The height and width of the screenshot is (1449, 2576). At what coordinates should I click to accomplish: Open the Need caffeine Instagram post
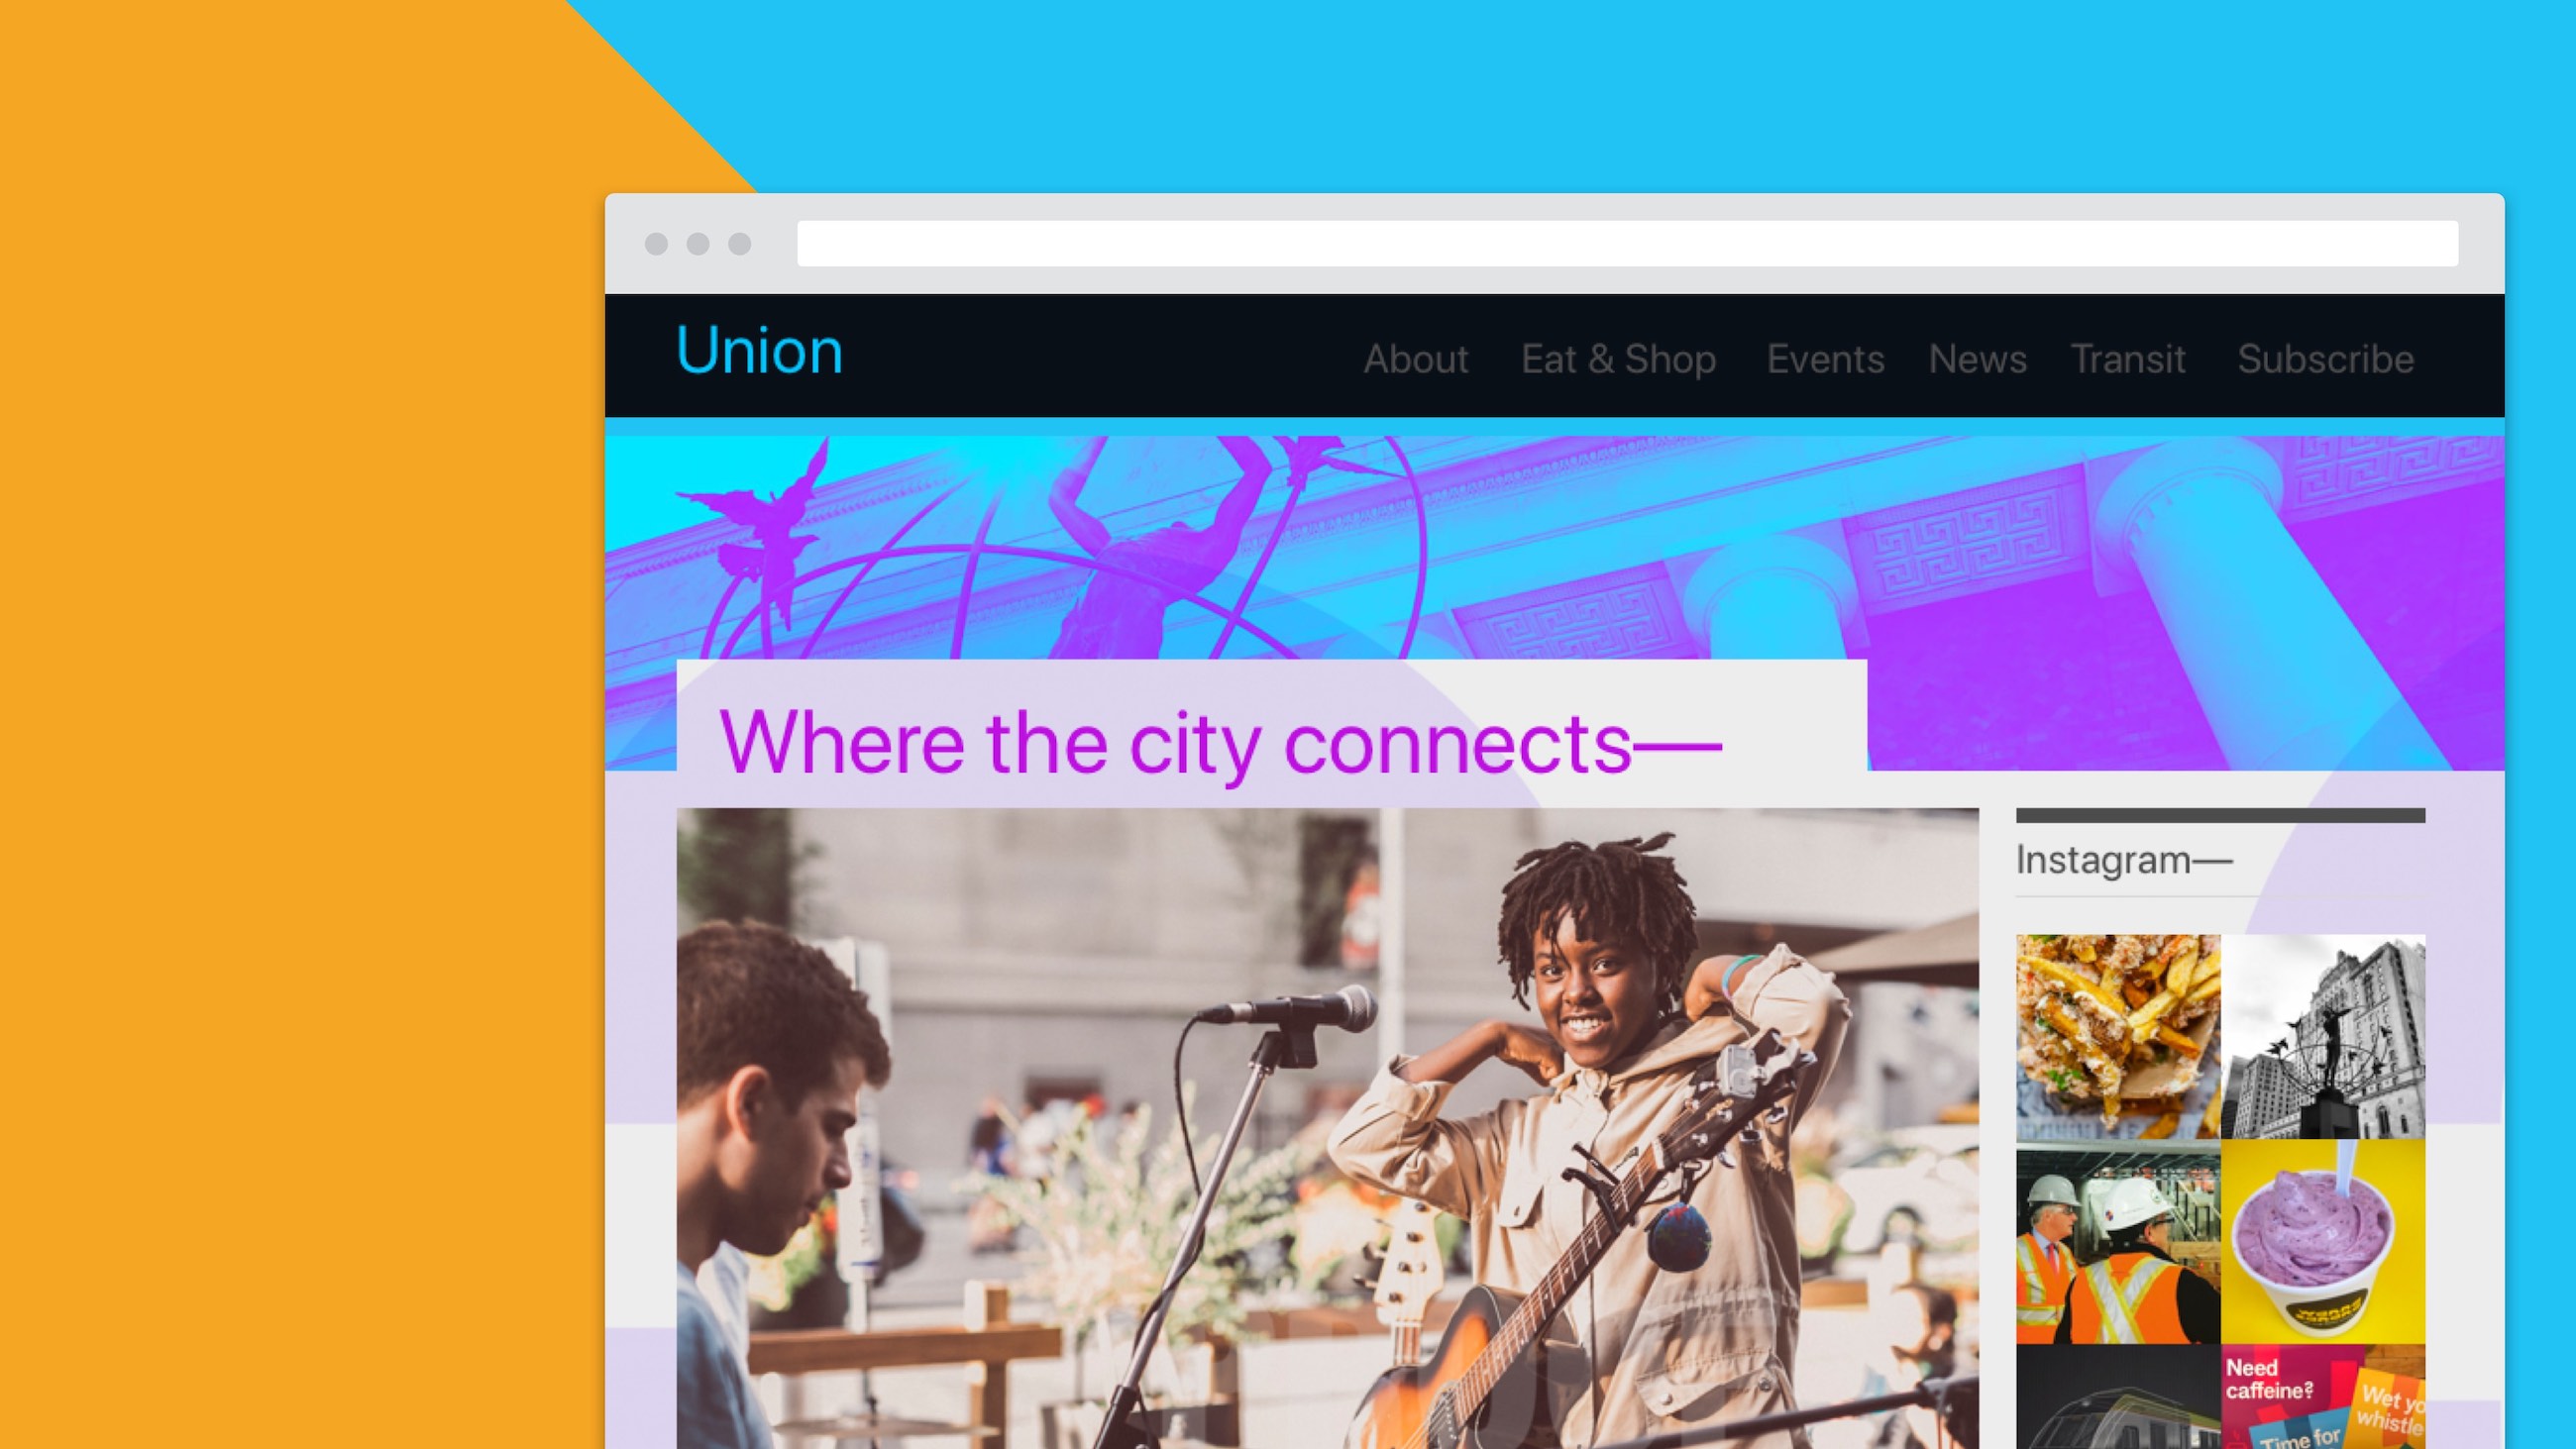(2323, 1397)
